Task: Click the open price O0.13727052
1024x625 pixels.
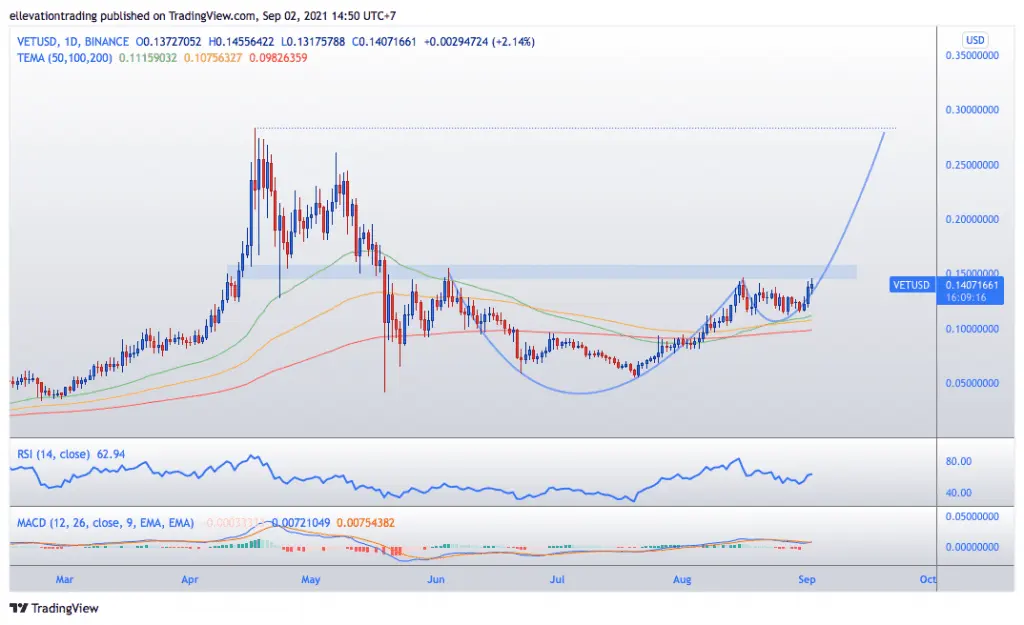Action: pos(168,42)
